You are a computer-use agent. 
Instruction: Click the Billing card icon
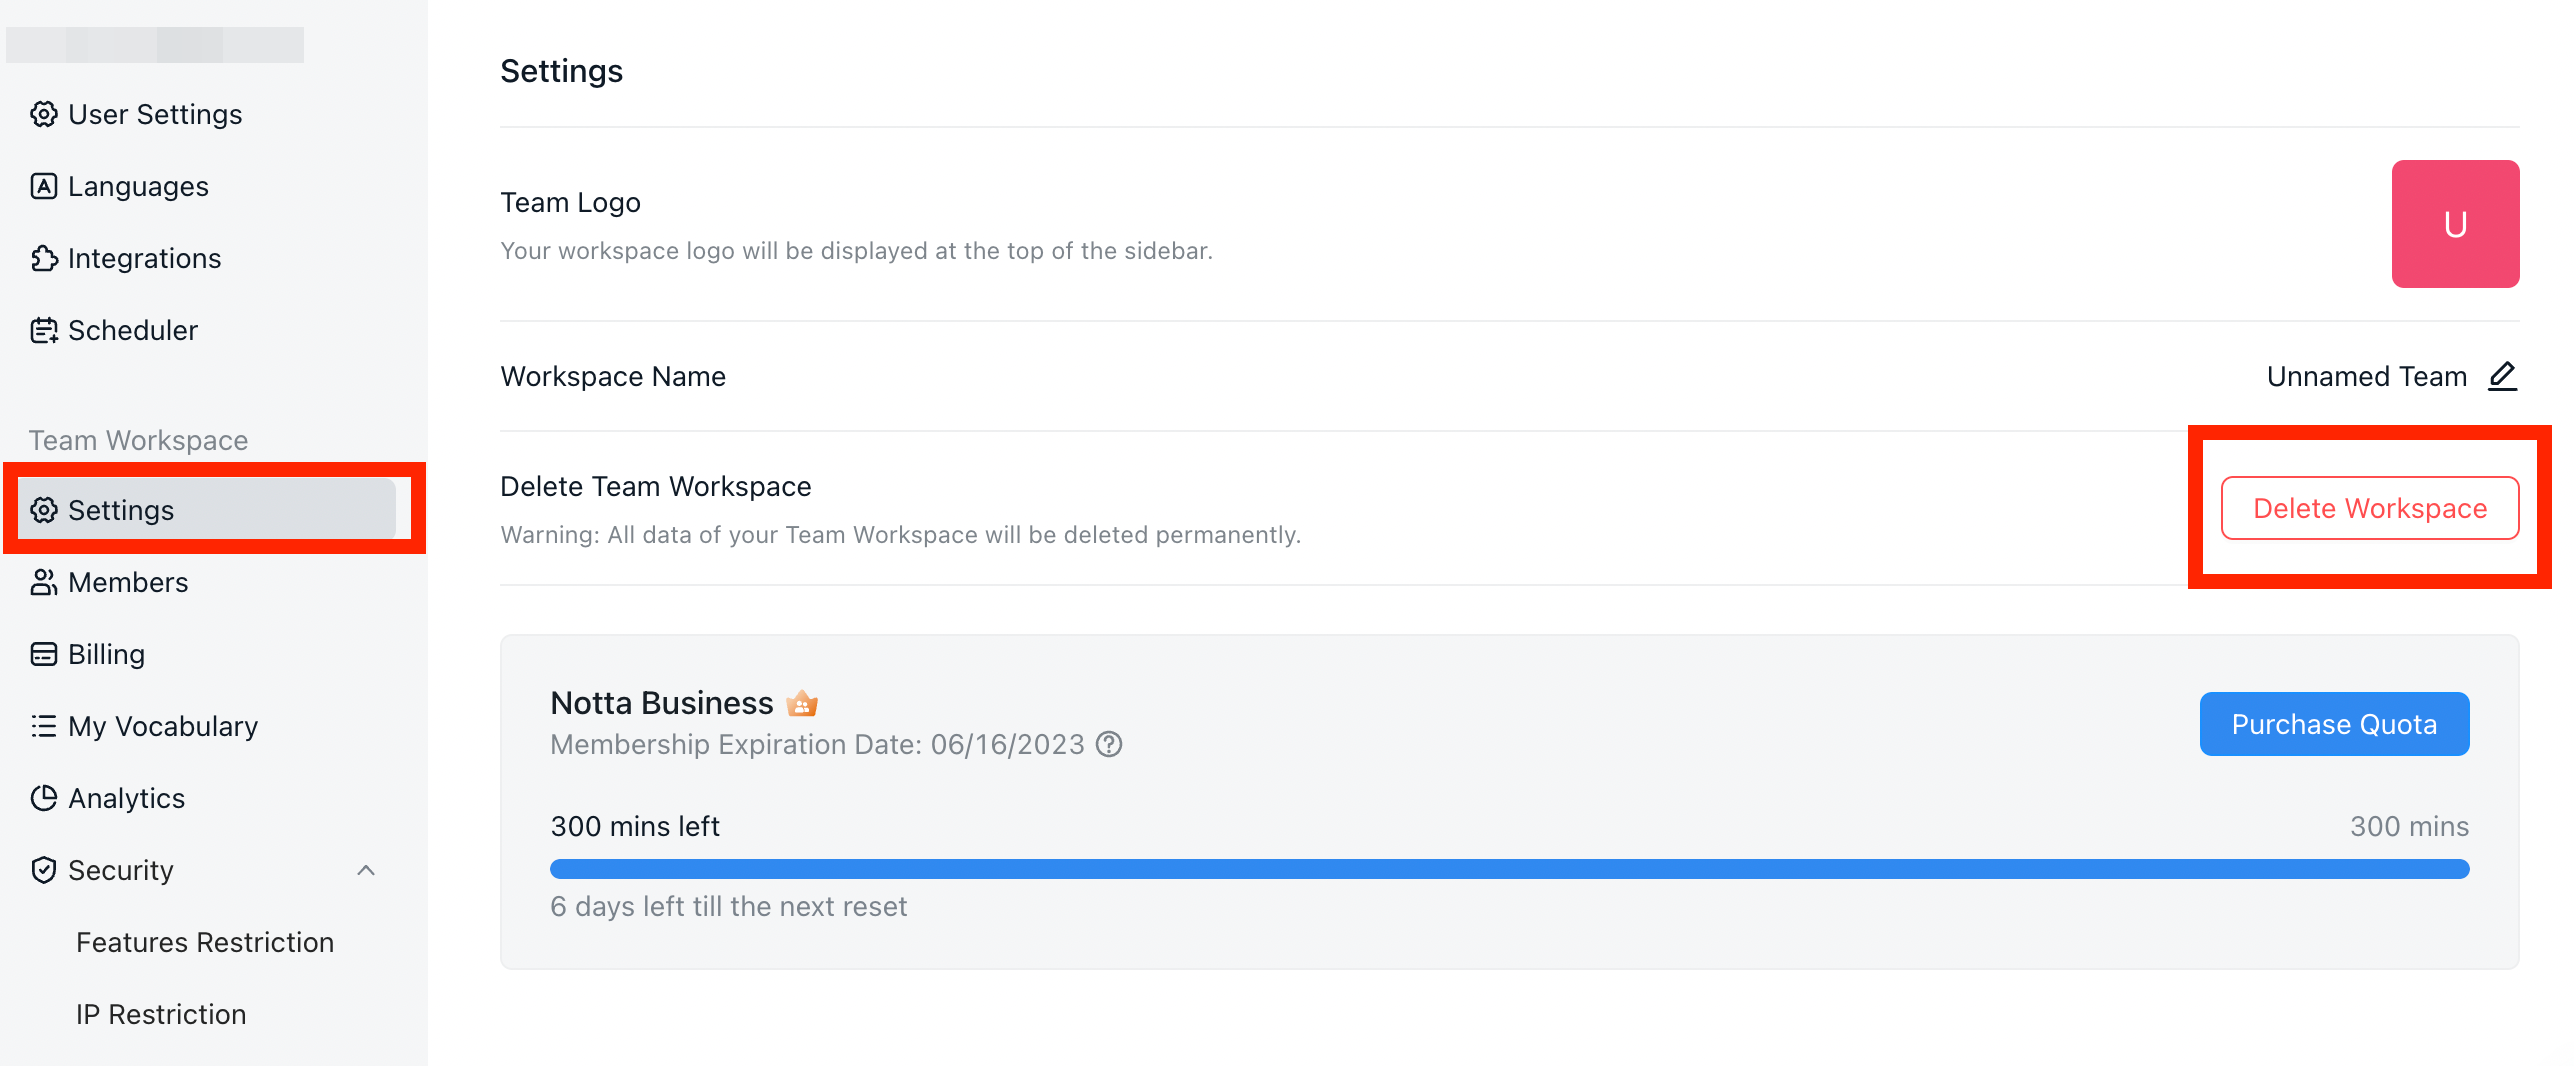coord(43,654)
